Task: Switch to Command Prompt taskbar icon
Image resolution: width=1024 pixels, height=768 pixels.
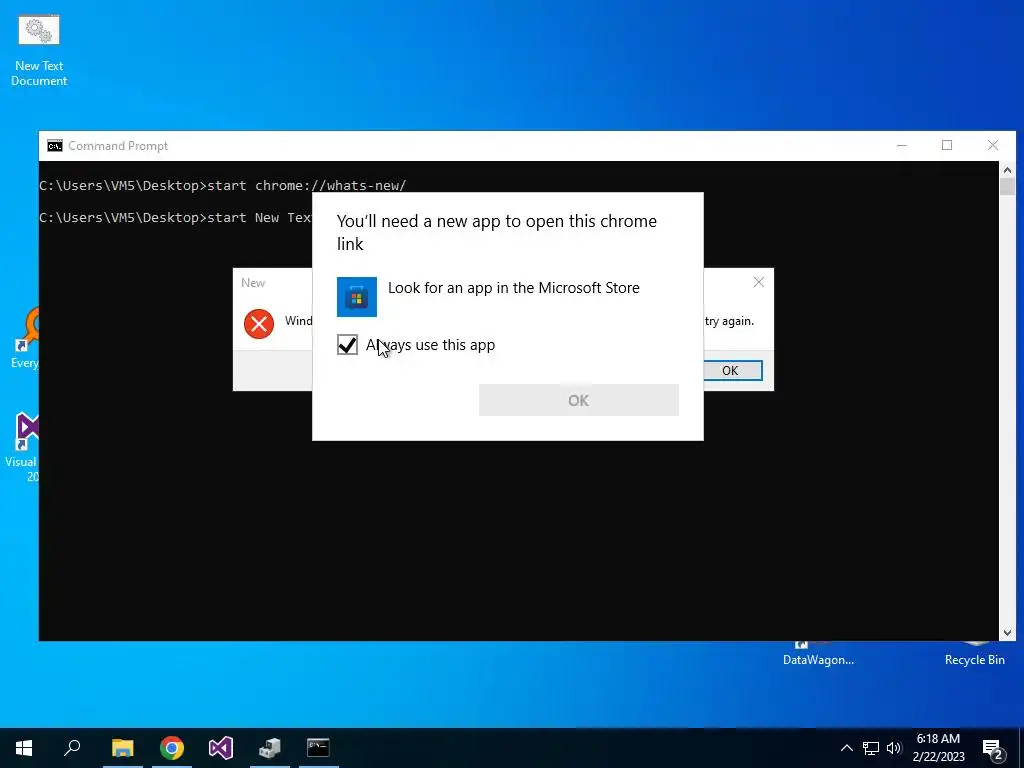Action: [x=318, y=748]
